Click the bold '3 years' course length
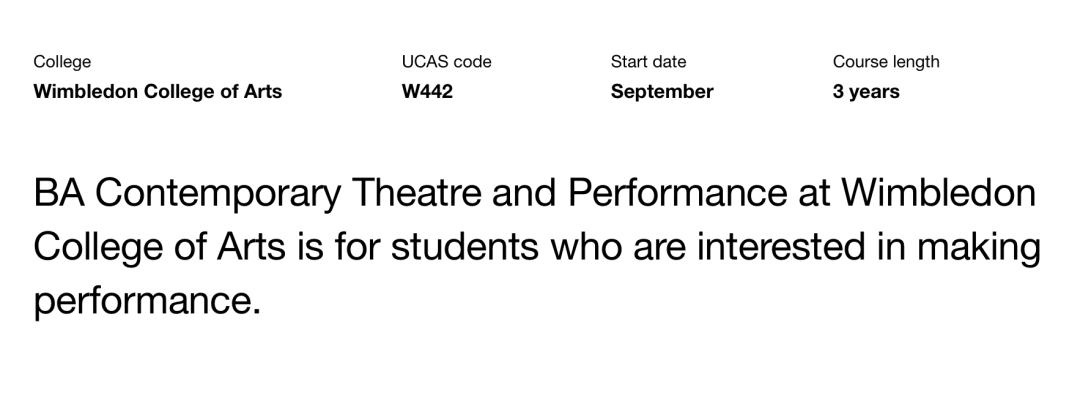The height and width of the screenshot is (393, 1080). coord(866,92)
